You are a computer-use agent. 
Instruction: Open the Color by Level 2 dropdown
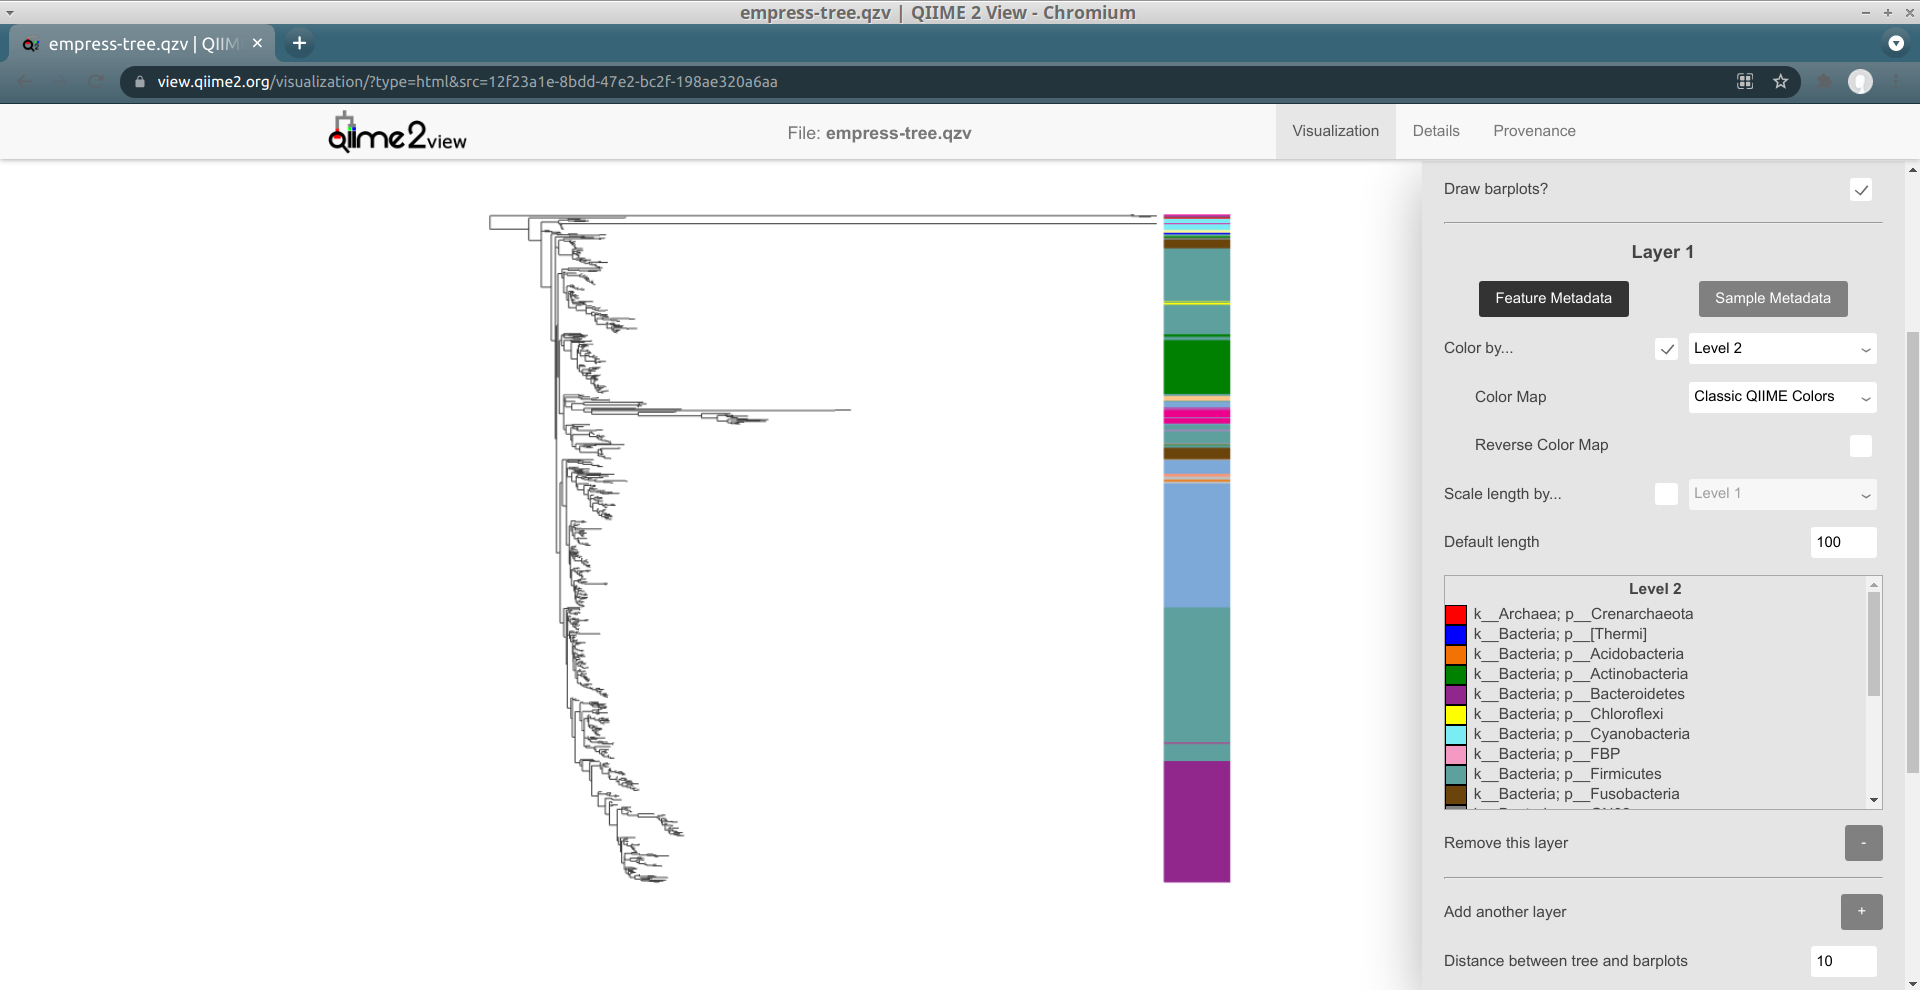point(1782,348)
